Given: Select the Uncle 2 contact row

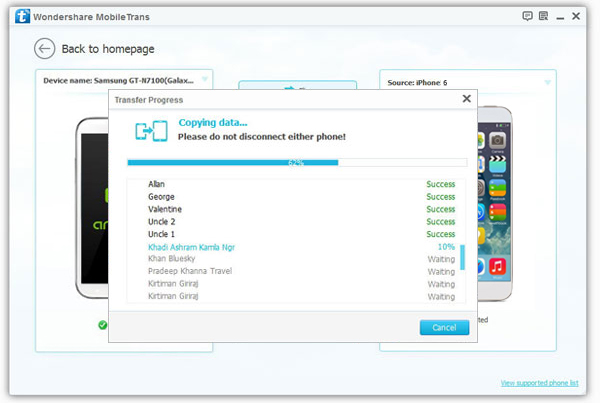Looking at the screenshot, I should coord(297,222).
